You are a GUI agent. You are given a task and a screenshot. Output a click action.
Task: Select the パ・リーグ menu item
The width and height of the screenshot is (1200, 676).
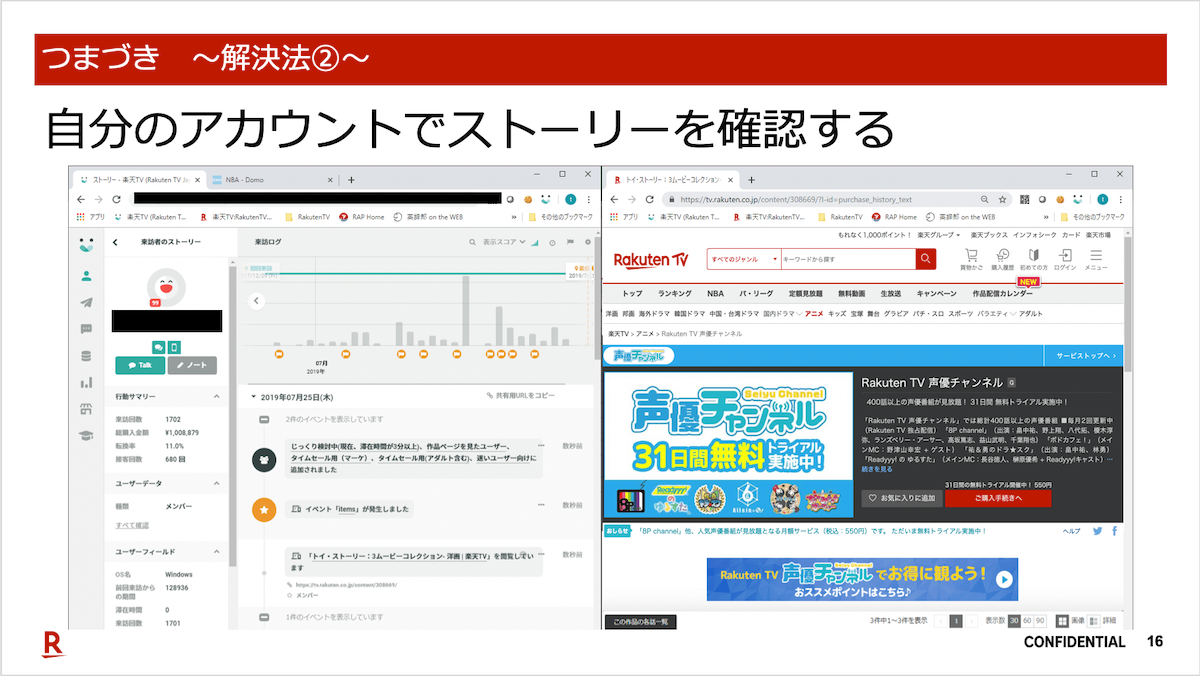758,293
